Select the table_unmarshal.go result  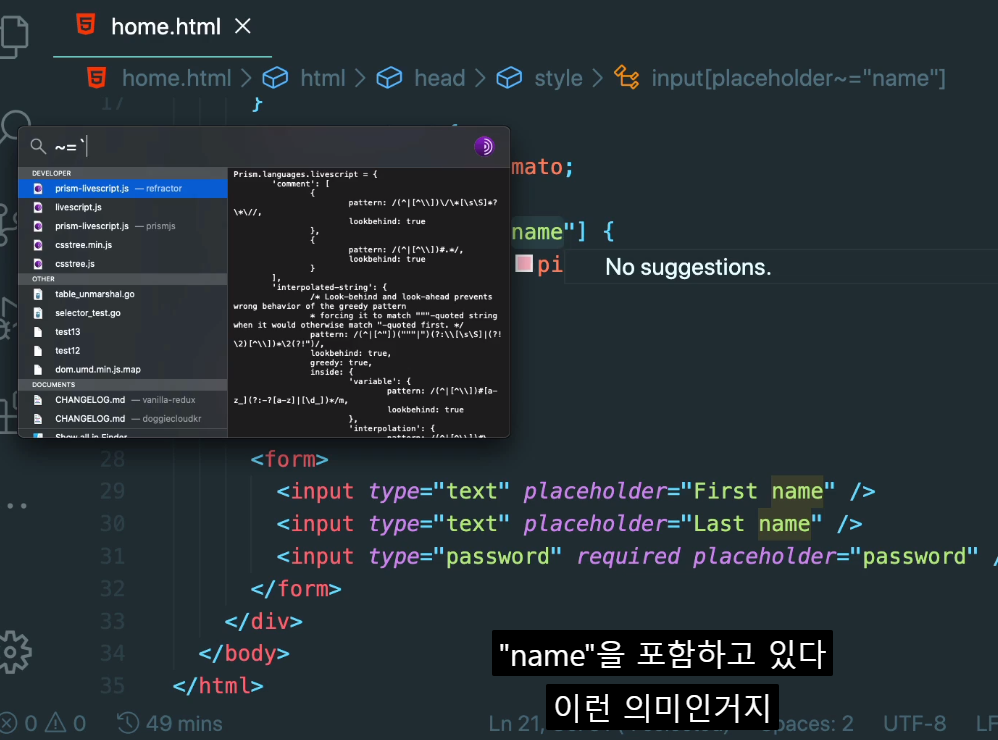pos(122,294)
